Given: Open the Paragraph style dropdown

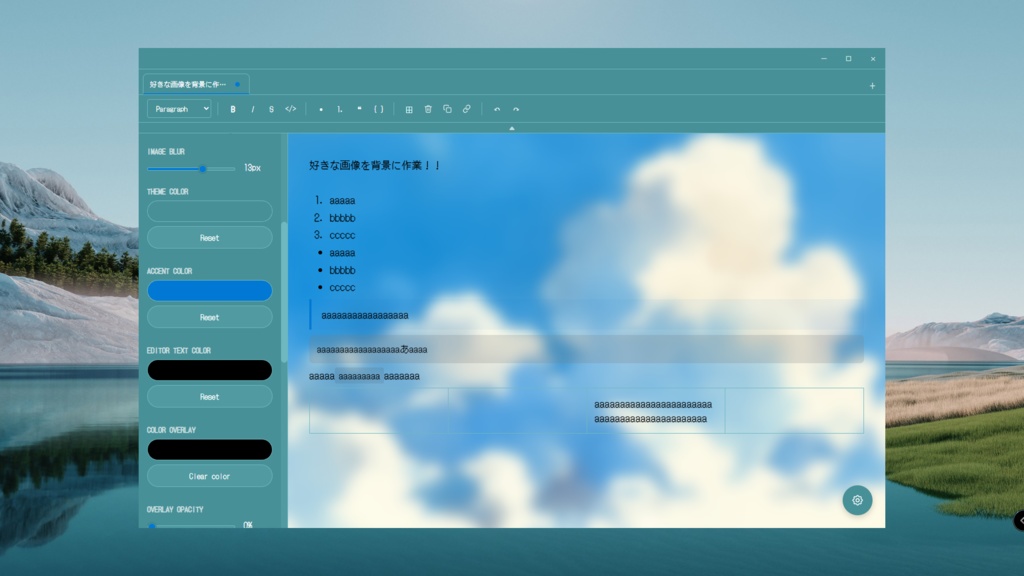Looking at the screenshot, I should tap(179, 109).
